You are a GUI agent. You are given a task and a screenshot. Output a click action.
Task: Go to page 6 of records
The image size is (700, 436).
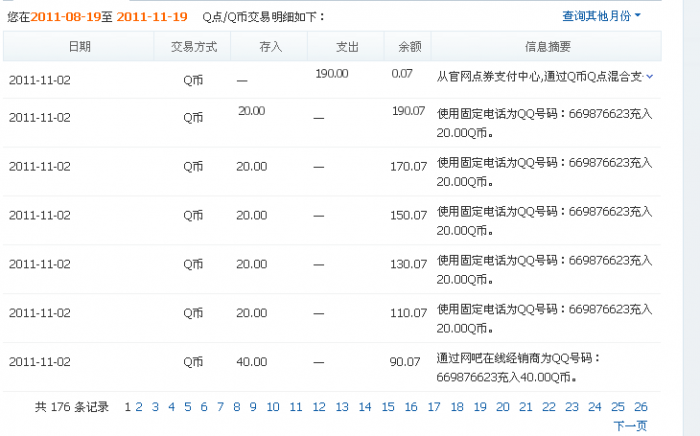(x=204, y=407)
